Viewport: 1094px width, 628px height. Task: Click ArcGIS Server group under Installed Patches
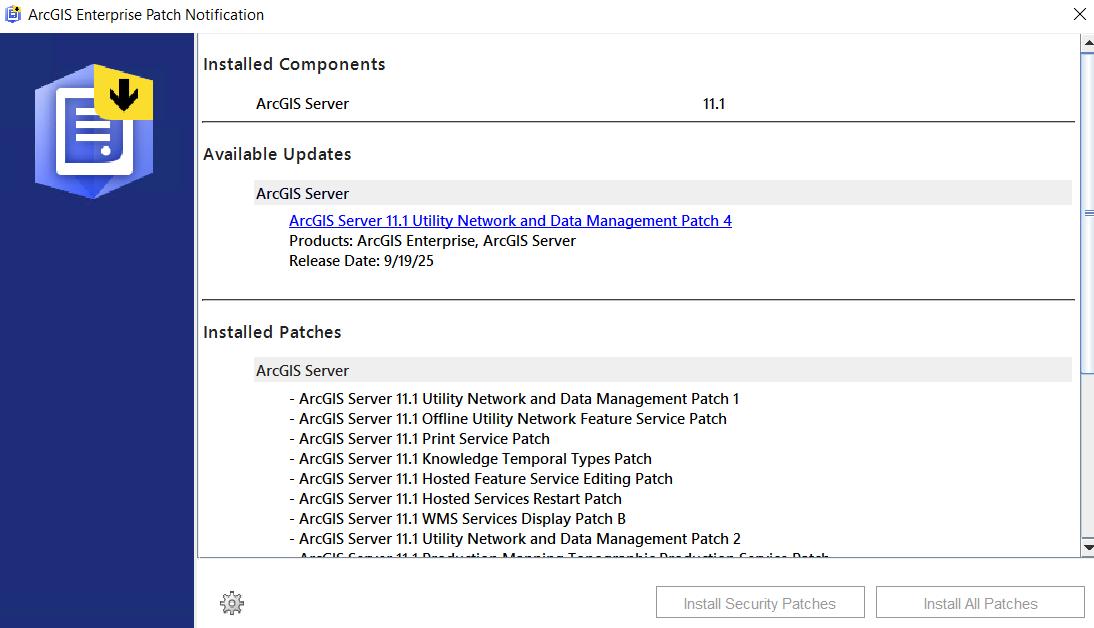pos(663,371)
